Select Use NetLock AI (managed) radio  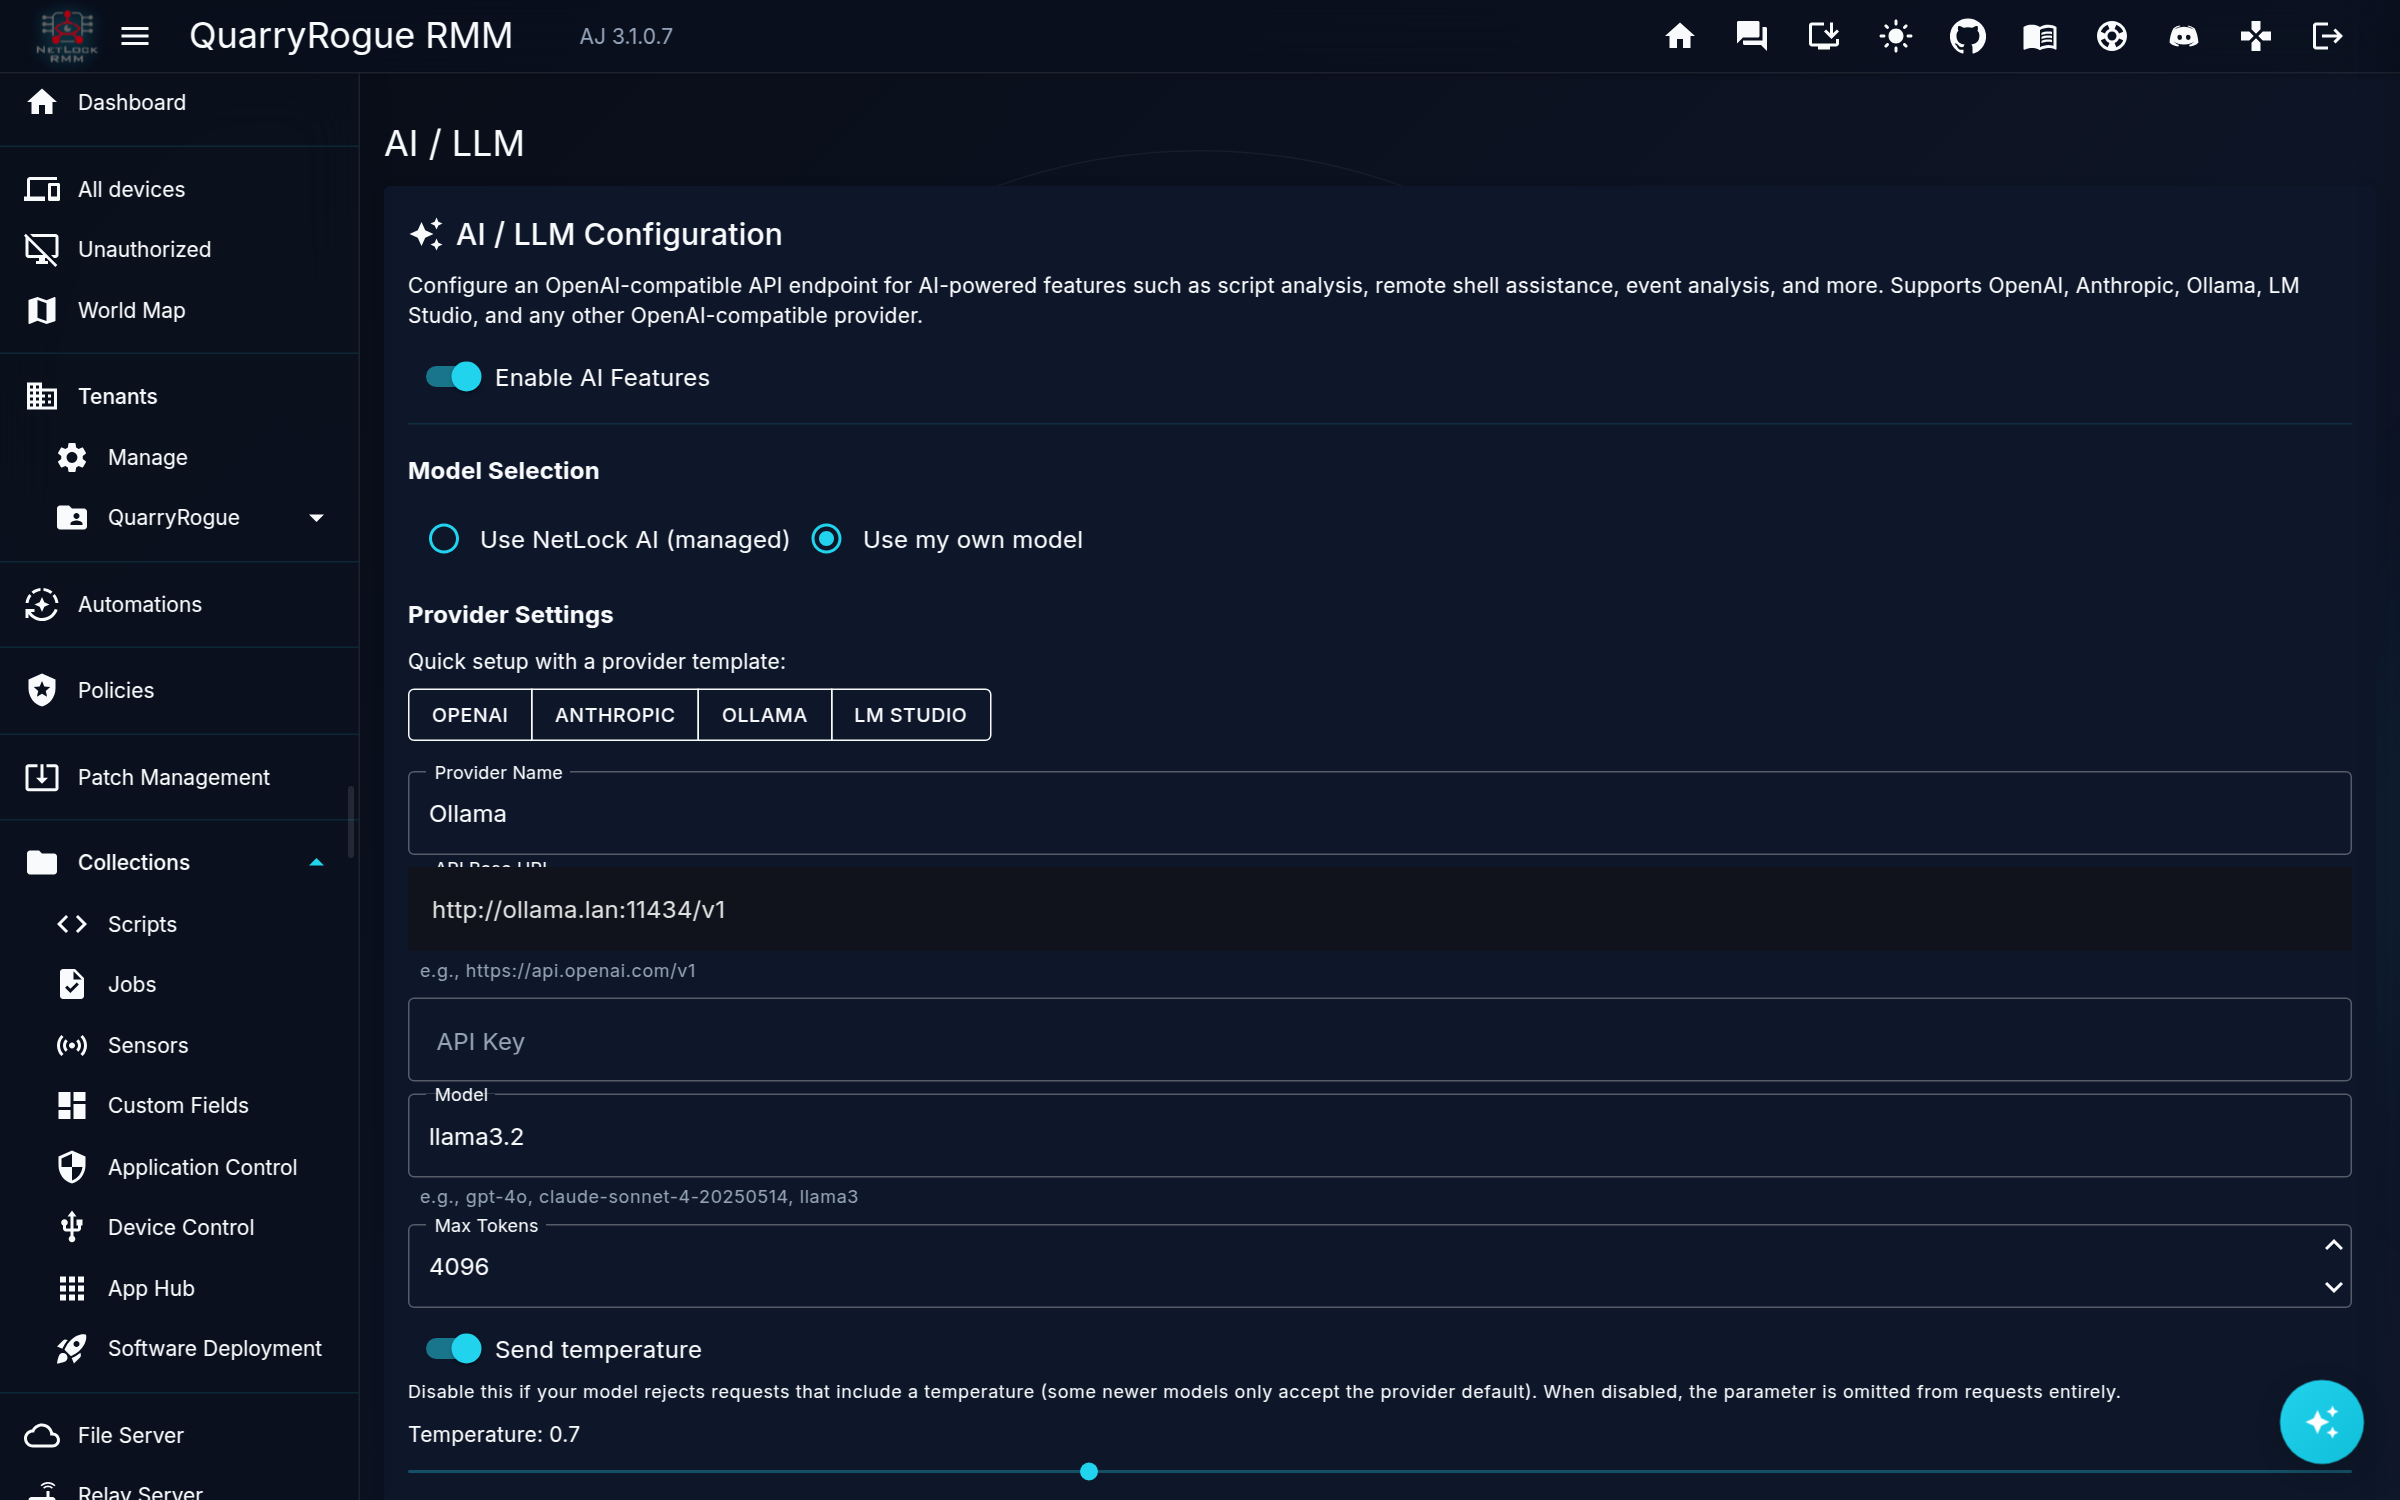pyautogui.click(x=444, y=539)
